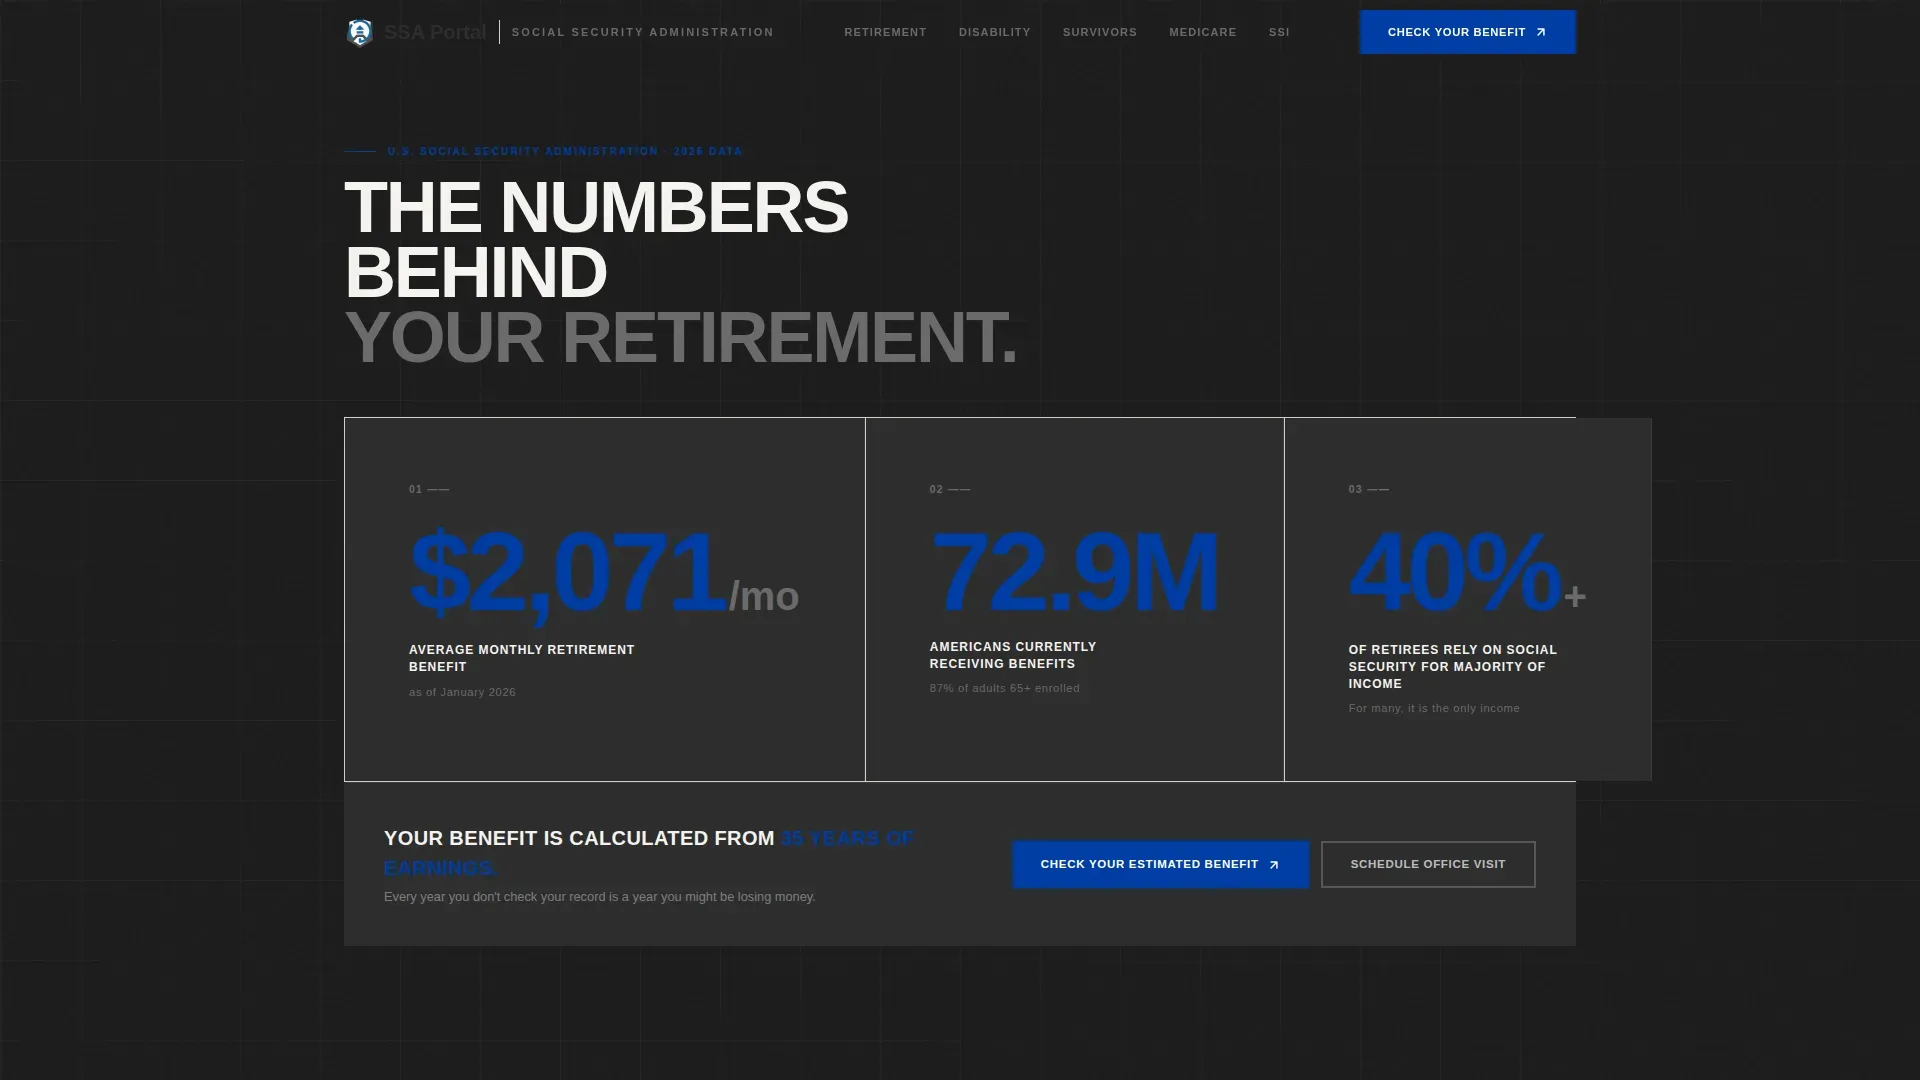Screen dimensions: 1920x1080
Task: Select the 40%+ stat figure
Action: coord(1467,572)
